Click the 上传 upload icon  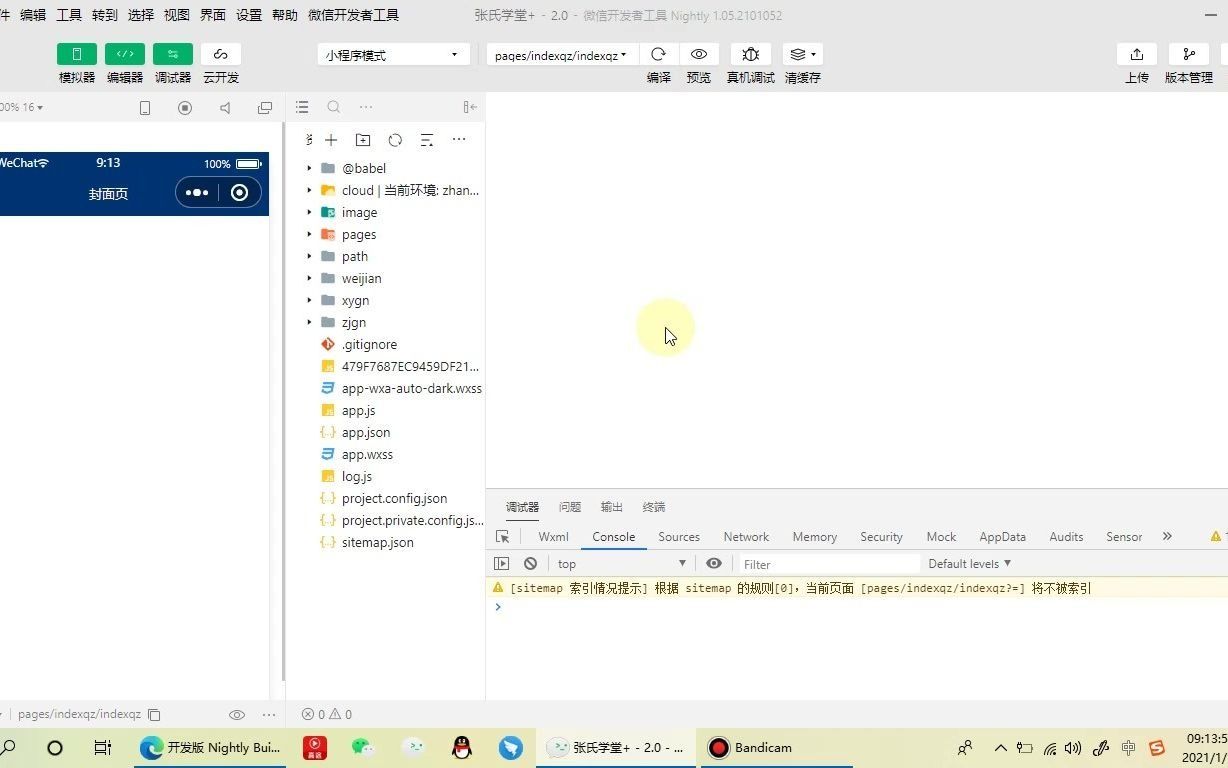(x=1137, y=54)
